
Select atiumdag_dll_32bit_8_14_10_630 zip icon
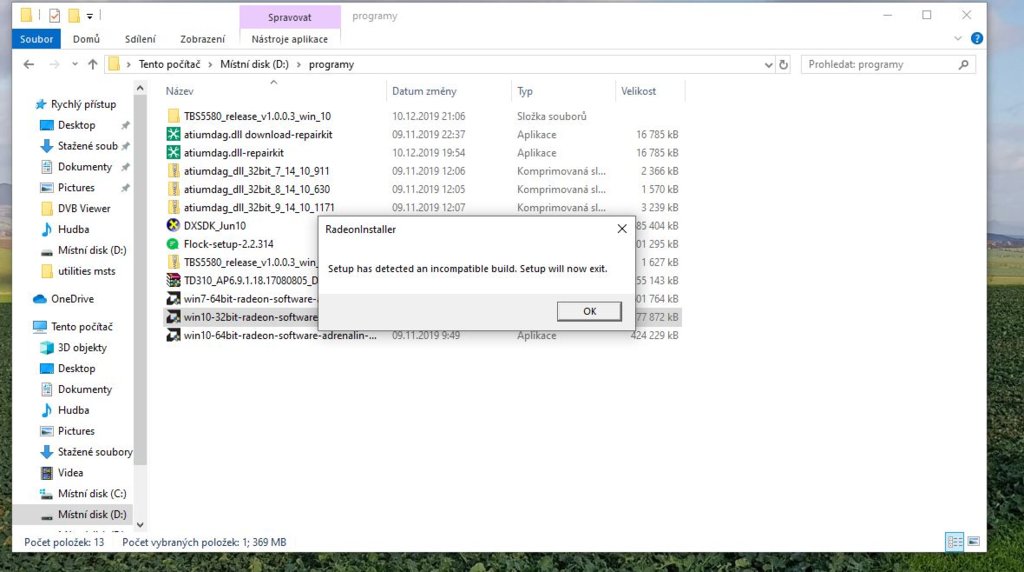(173, 189)
